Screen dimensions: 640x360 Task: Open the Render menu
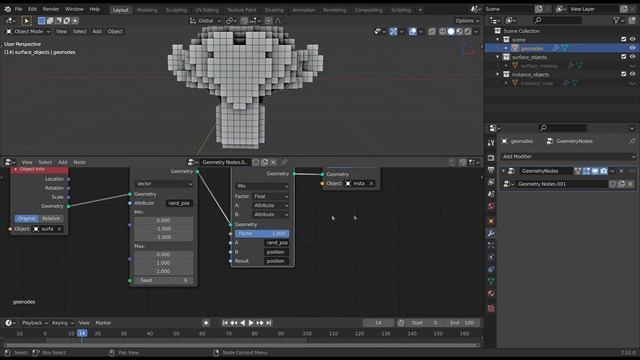[51, 9]
